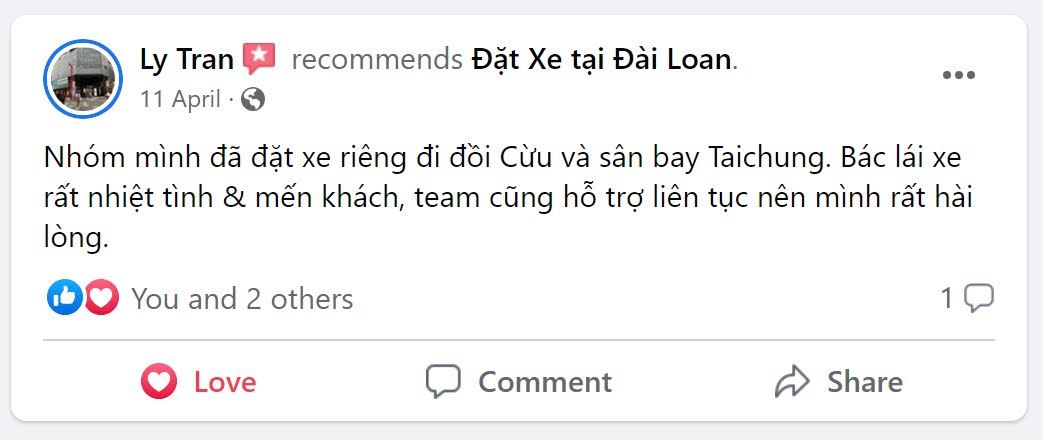Screen dimensions: 1043x440
Task: Open Ly Tran's profile picture
Action: click(83, 79)
